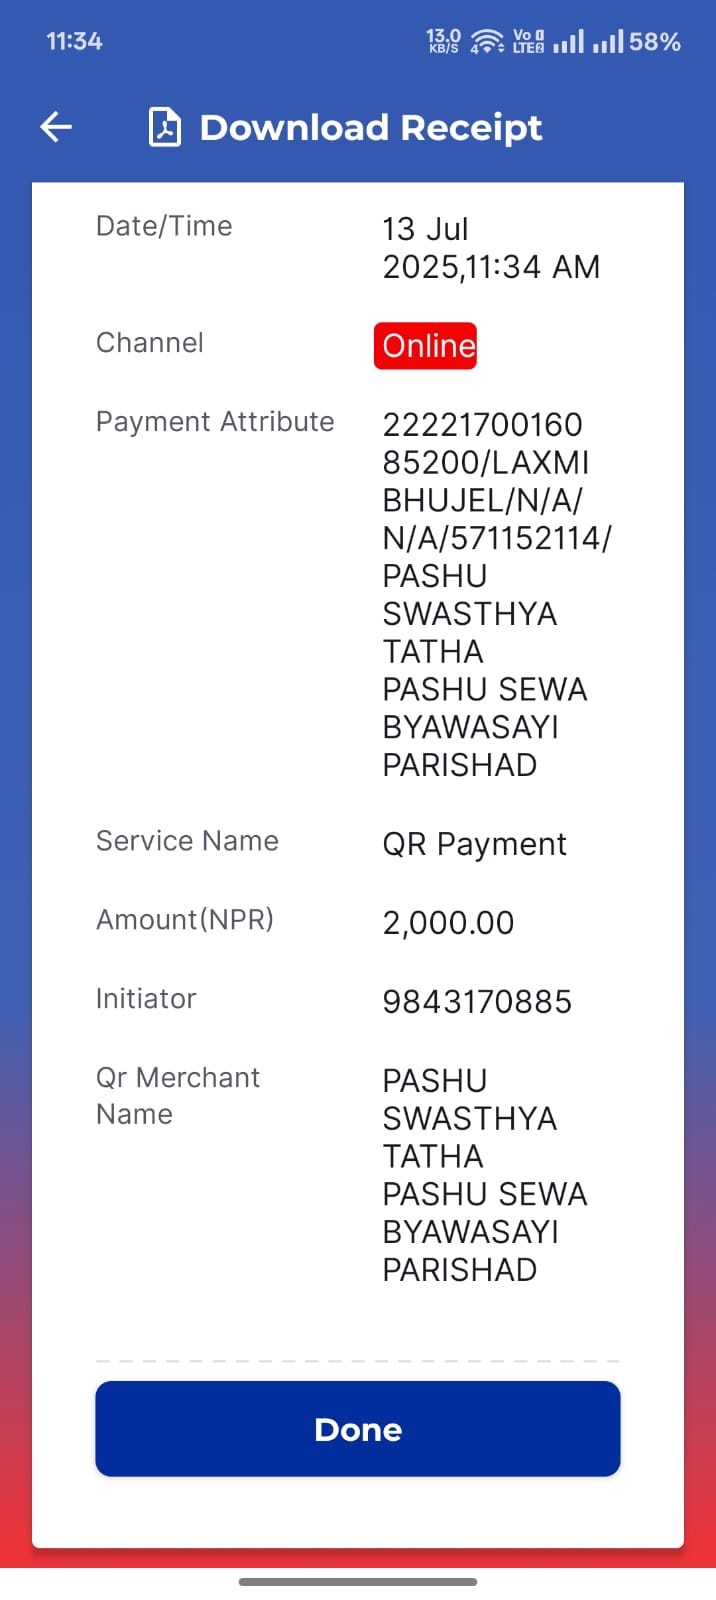Image resolution: width=716 pixels, height=1600 pixels.
Task: Tap the date 13 Jul 2025 value
Action: click(x=491, y=248)
